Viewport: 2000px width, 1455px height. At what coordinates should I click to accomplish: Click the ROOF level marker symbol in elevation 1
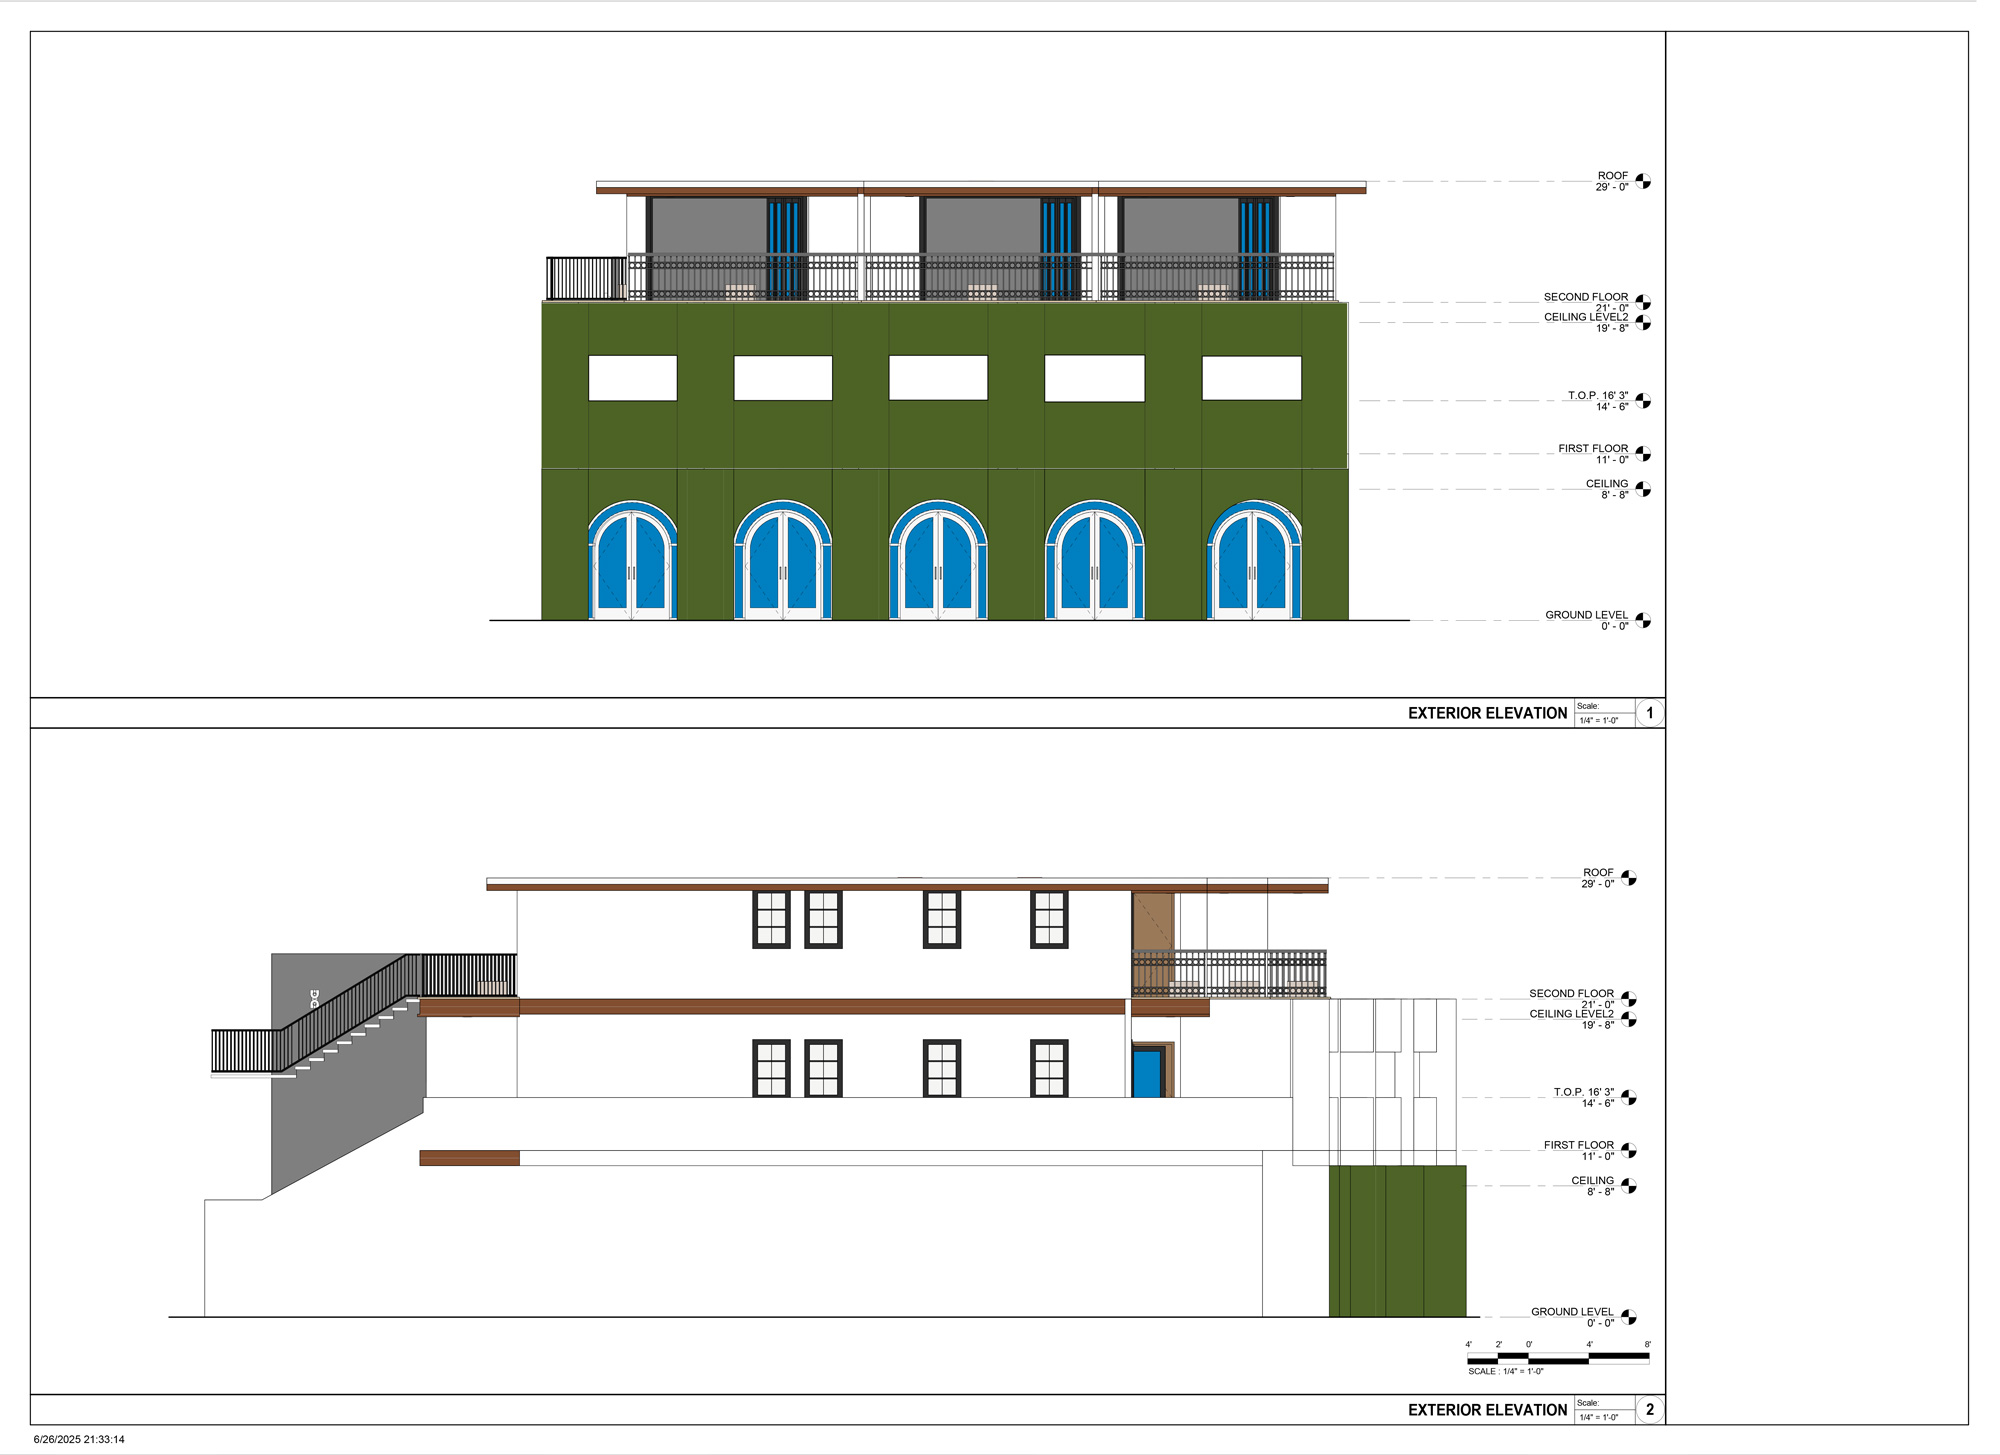pos(1643,181)
